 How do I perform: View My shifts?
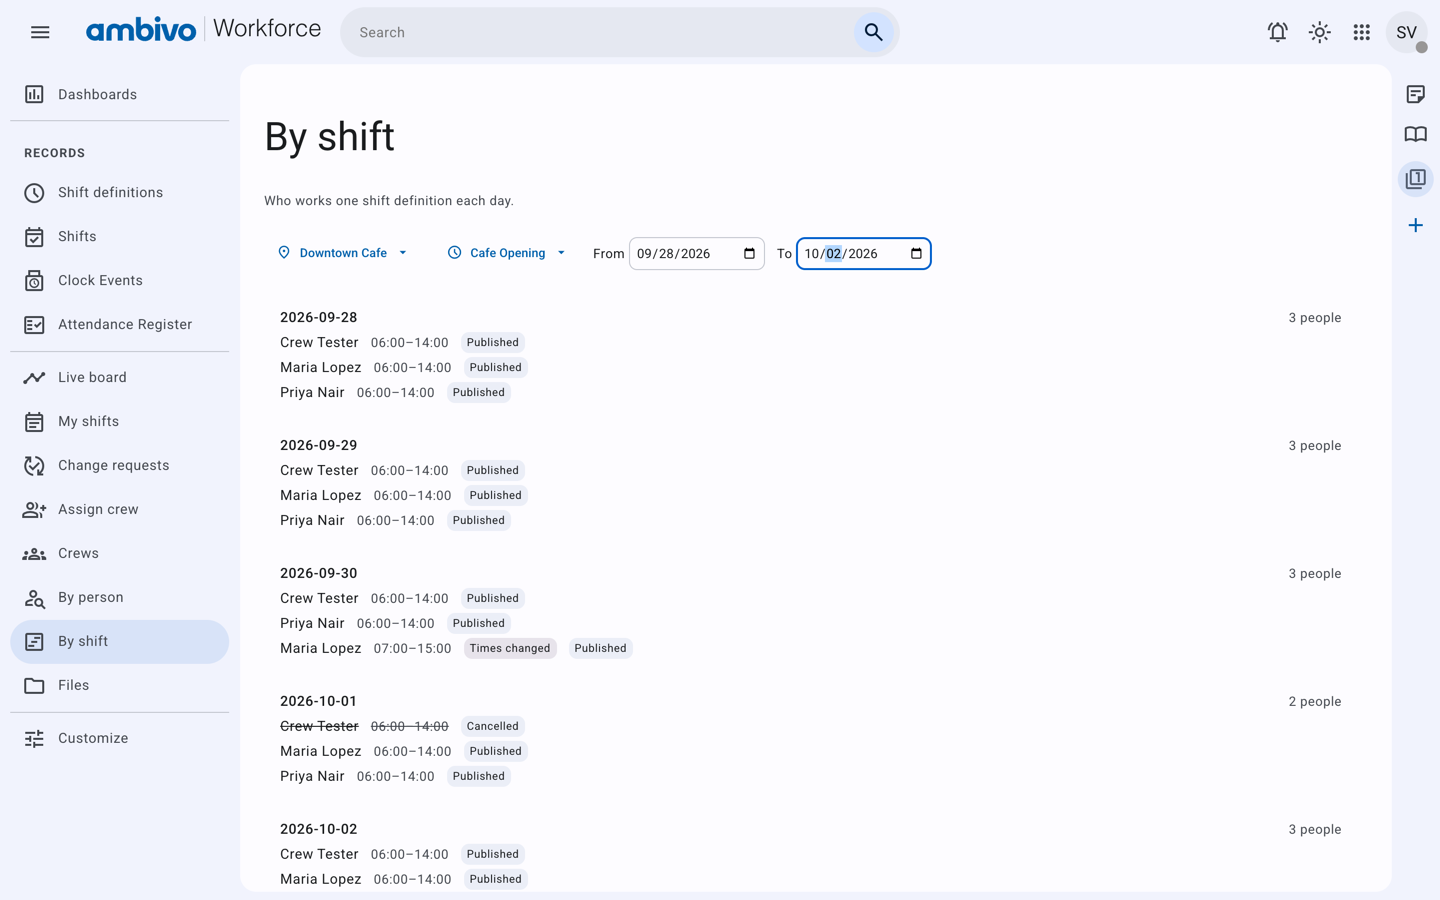(120, 421)
